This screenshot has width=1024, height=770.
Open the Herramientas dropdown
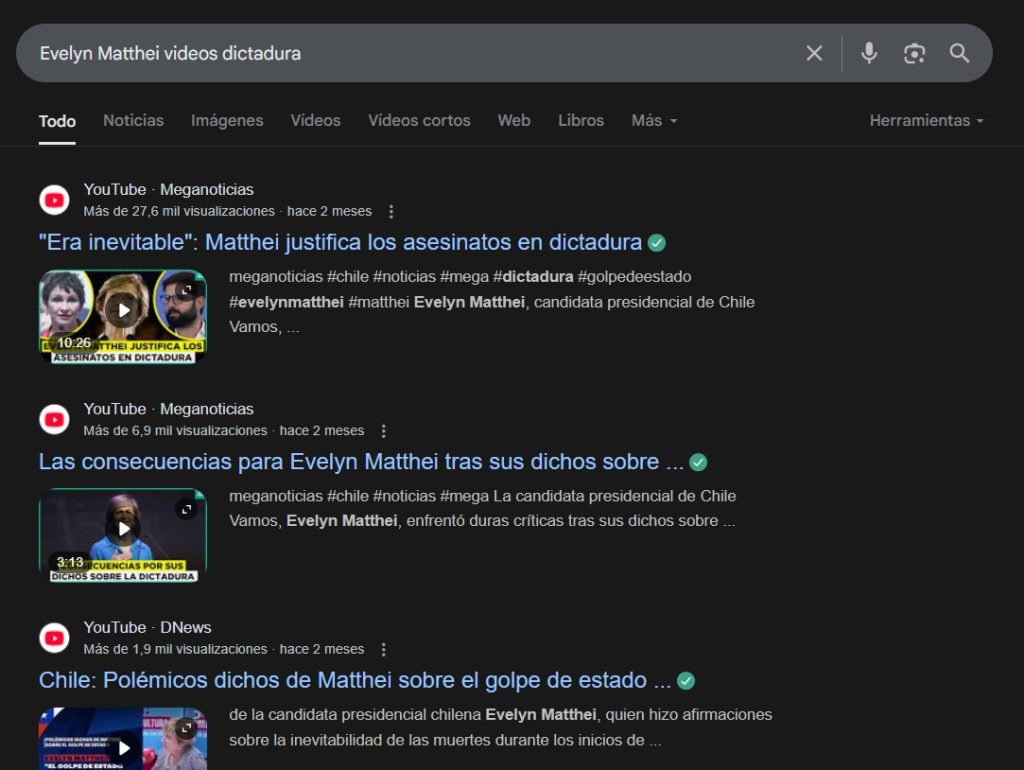[926, 121]
